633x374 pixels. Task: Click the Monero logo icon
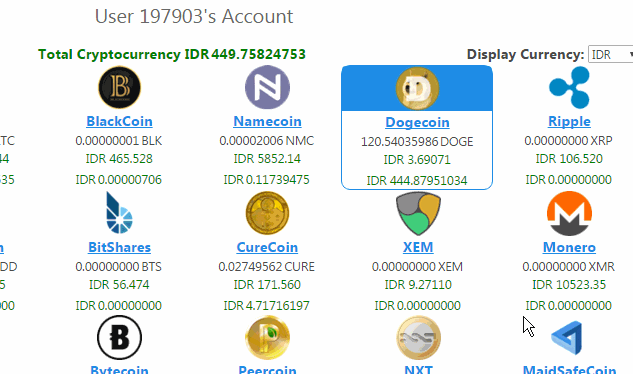(569, 213)
